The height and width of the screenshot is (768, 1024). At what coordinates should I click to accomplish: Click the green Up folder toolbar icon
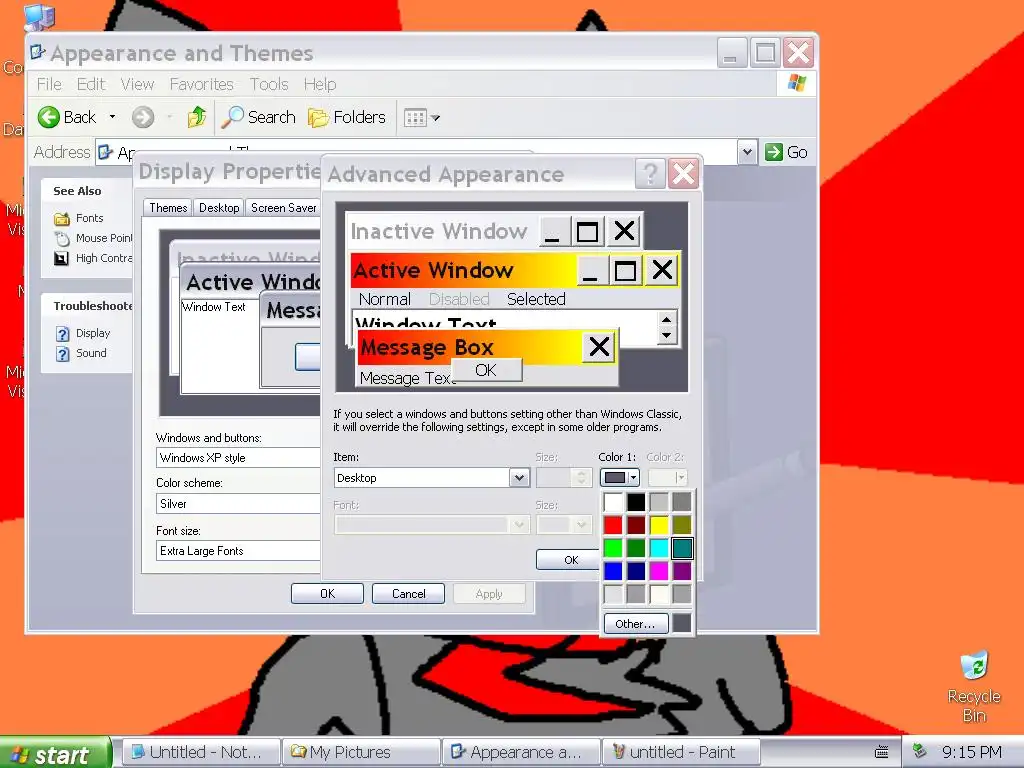tap(197, 118)
